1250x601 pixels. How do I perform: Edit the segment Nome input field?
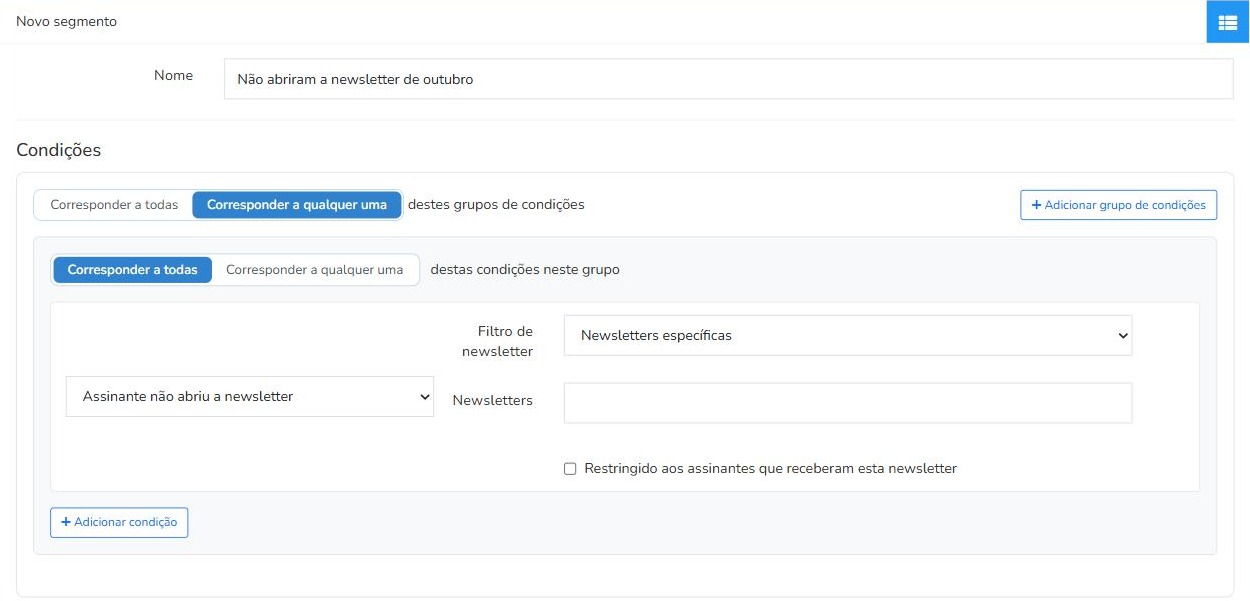pyautogui.click(x=728, y=79)
